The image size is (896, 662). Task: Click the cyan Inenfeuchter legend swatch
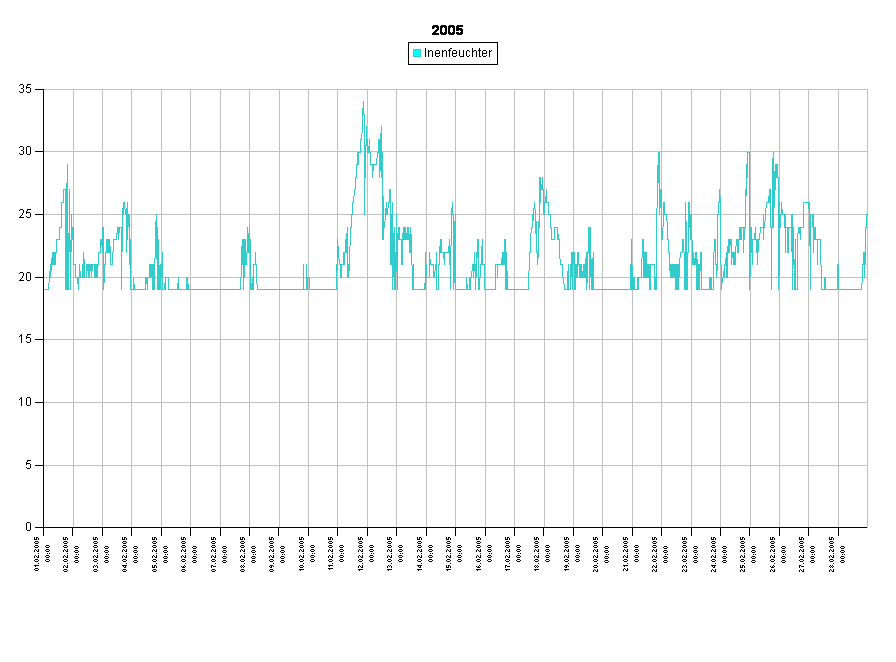point(417,53)
